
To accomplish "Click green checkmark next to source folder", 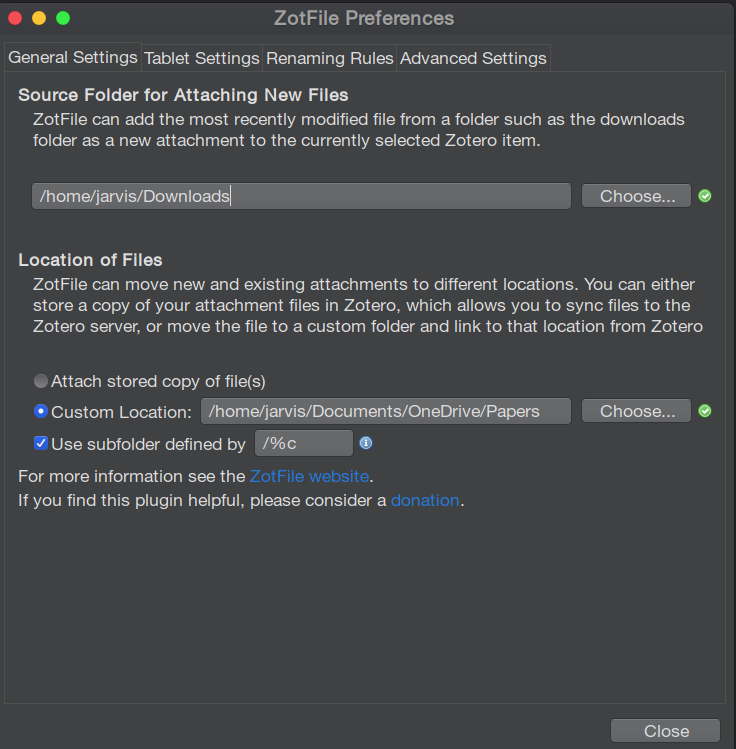I will point(705,196).
